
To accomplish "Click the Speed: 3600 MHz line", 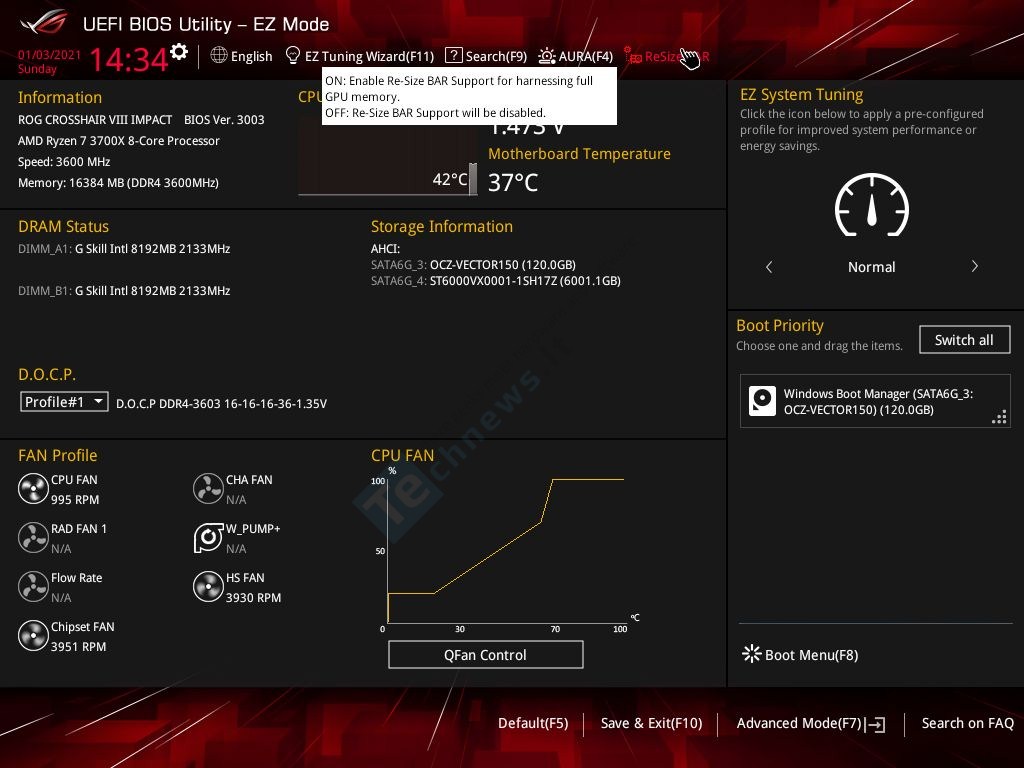I will [64, 162].
